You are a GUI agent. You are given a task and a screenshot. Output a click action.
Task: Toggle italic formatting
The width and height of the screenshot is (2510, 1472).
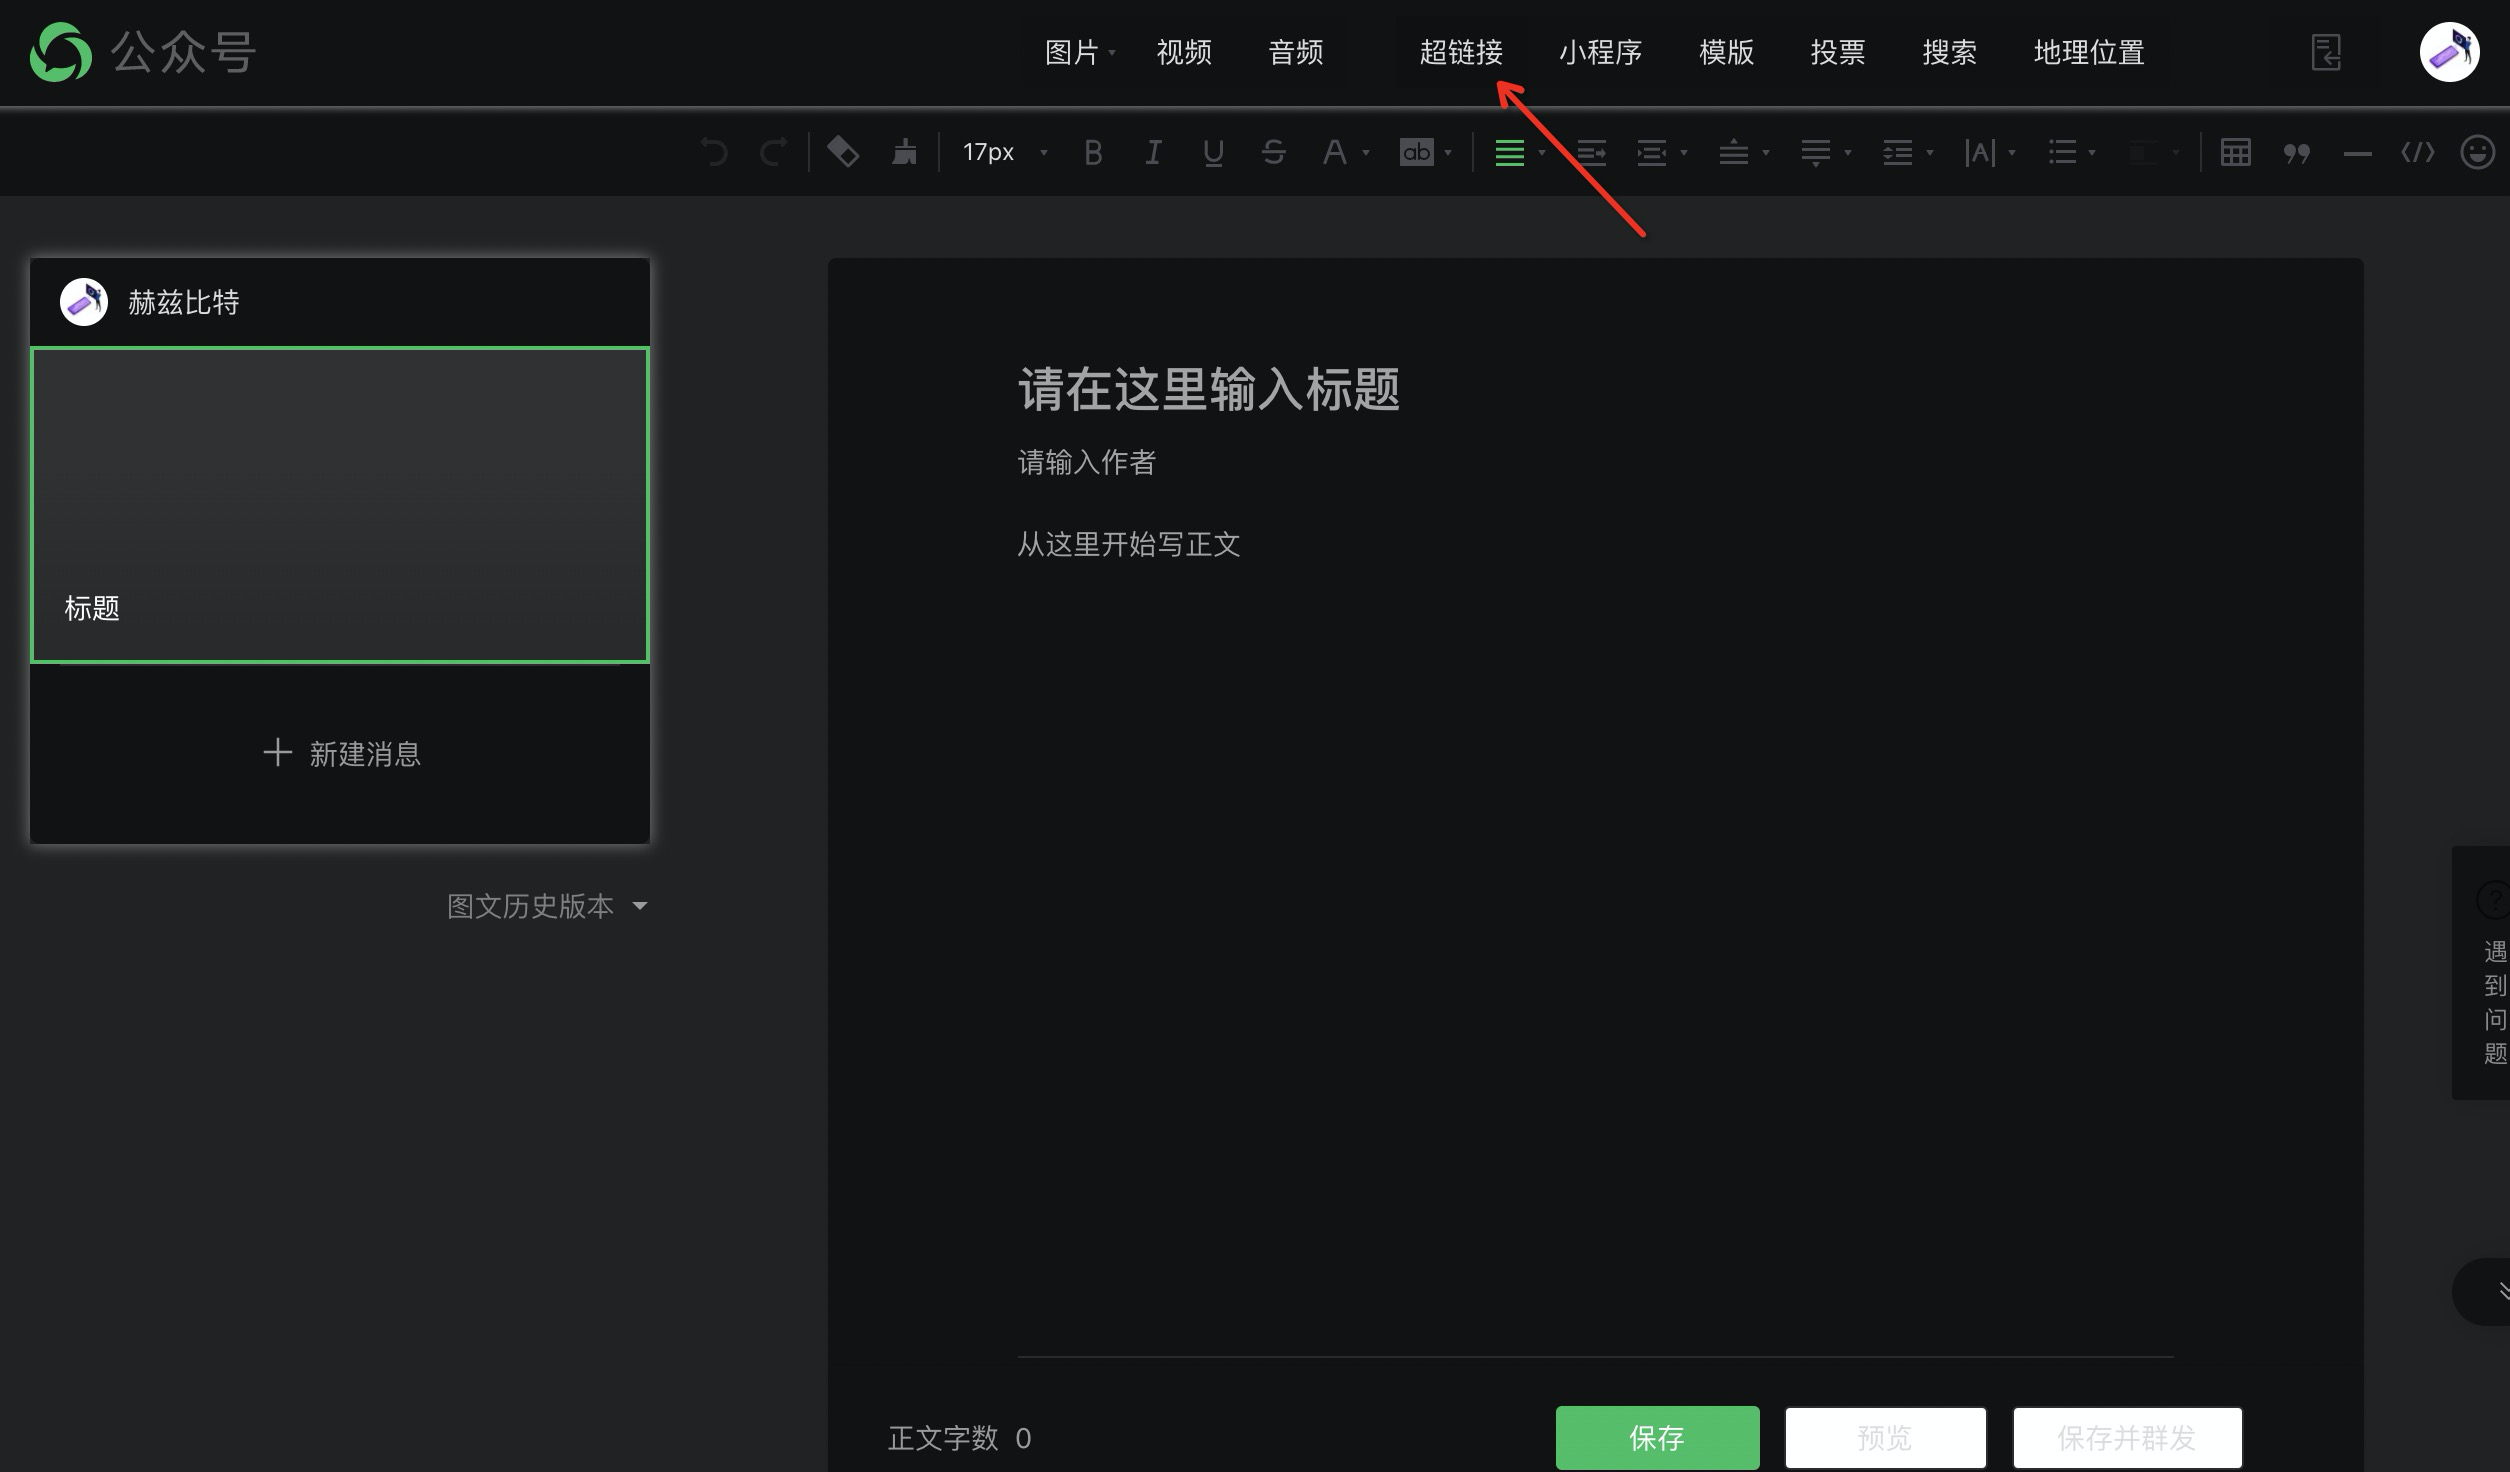1152,152
